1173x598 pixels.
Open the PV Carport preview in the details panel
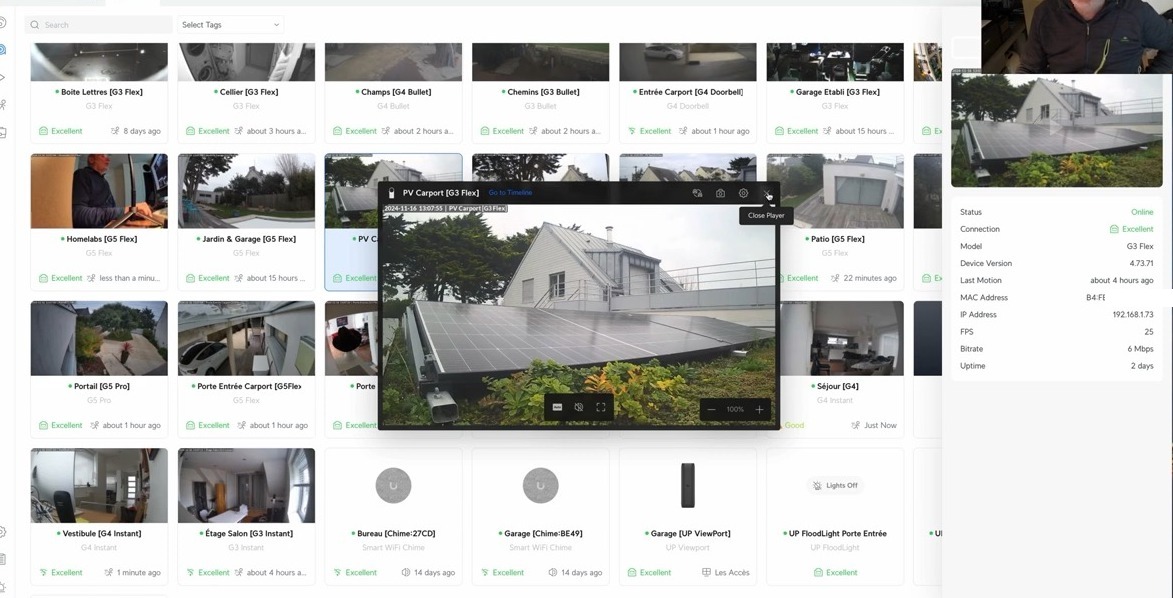point(1056,128)
